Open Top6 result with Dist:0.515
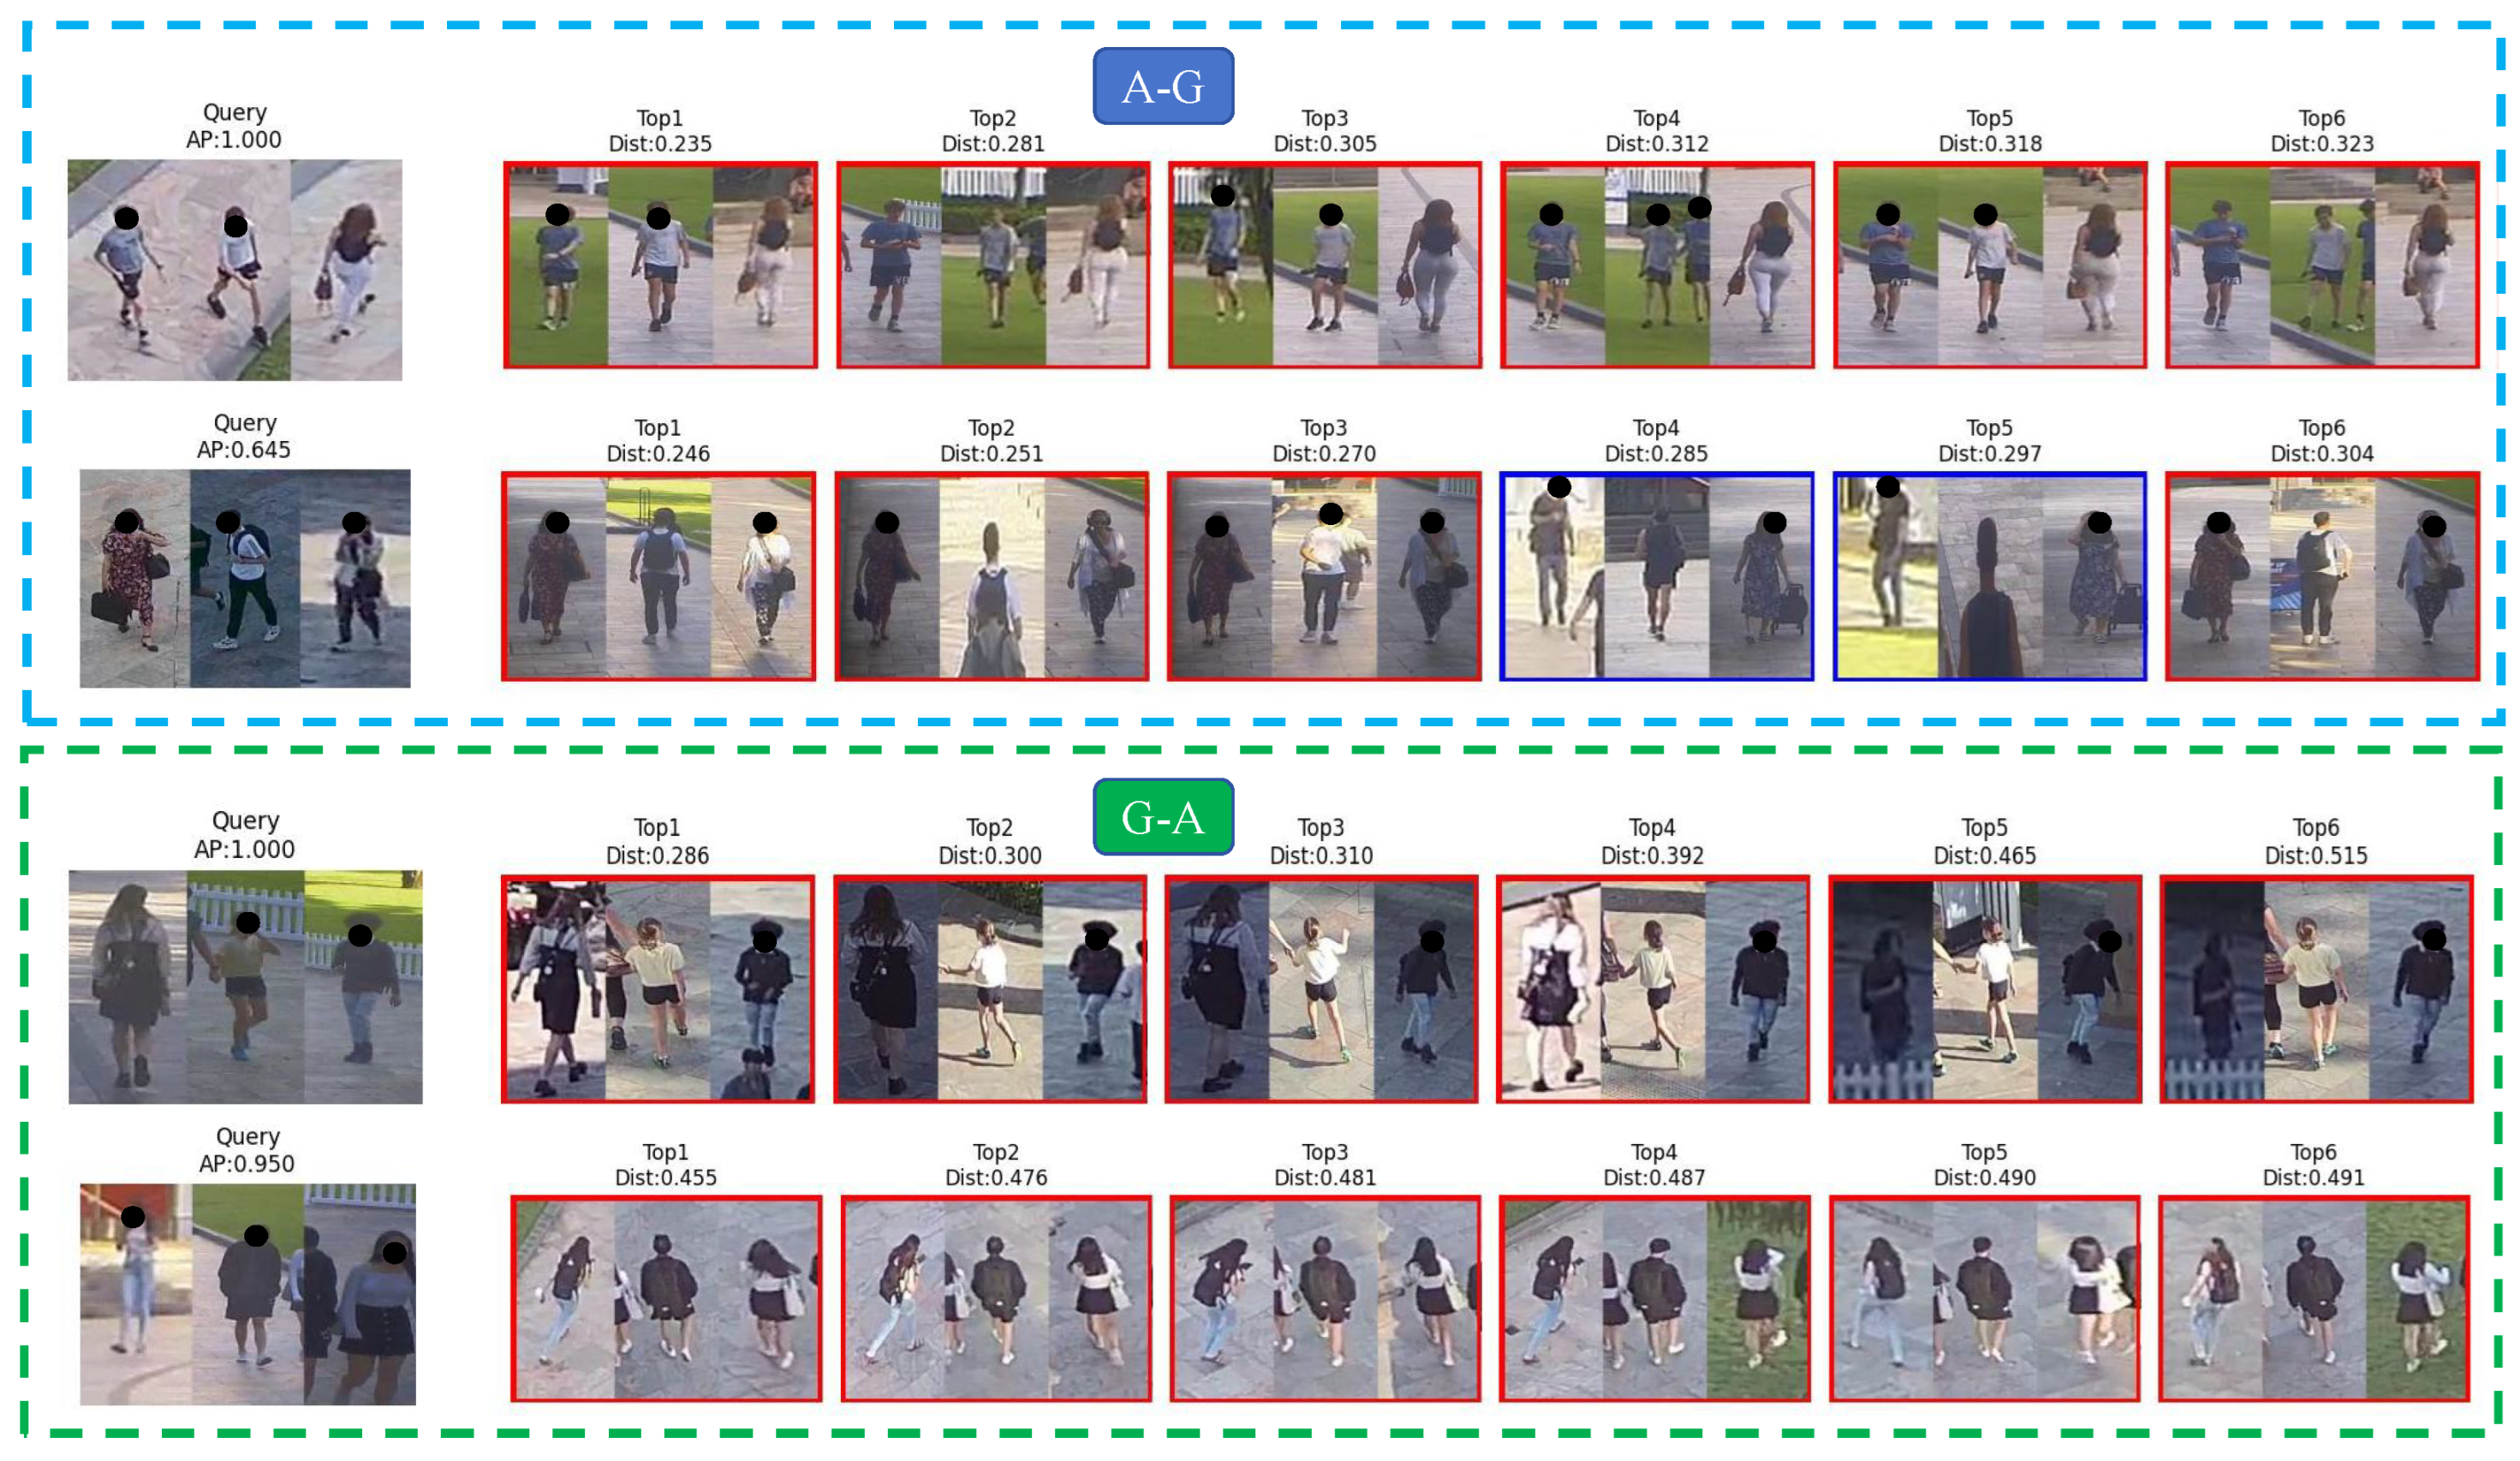Image resolution: width=2520 pixels, height=1461 pixels. (2316, 989)
